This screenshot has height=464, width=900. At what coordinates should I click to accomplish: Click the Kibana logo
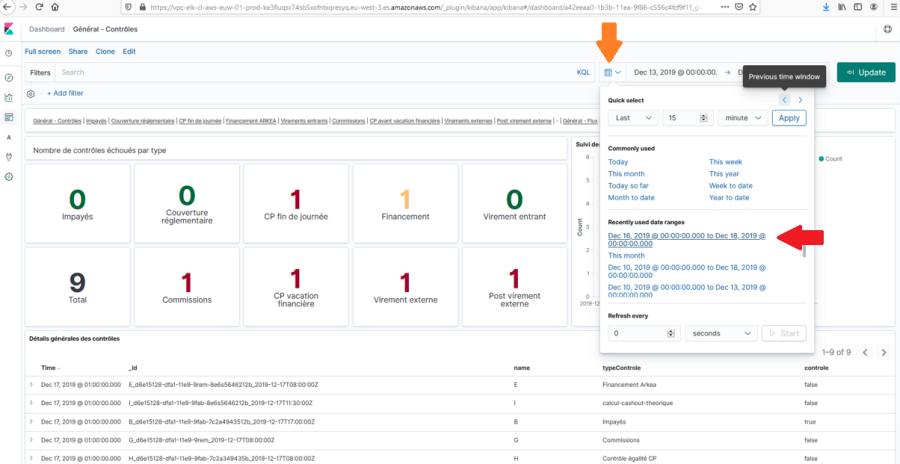9,29
